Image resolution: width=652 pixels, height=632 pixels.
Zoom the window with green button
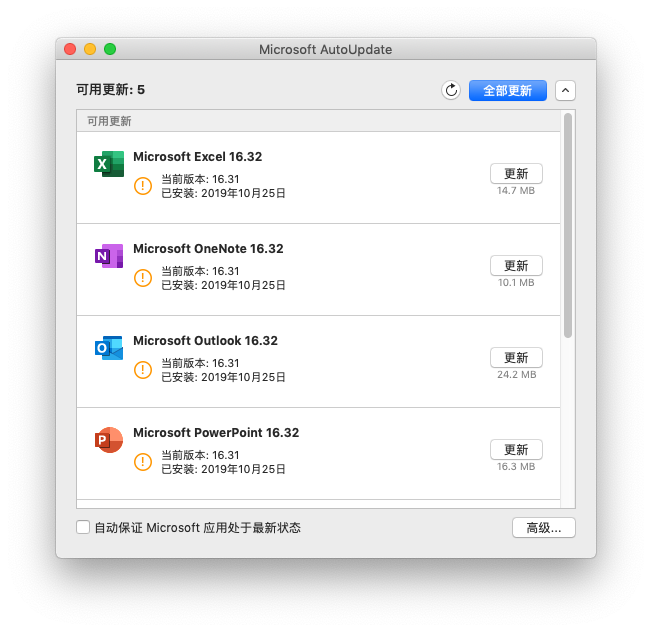click(110, 49)
